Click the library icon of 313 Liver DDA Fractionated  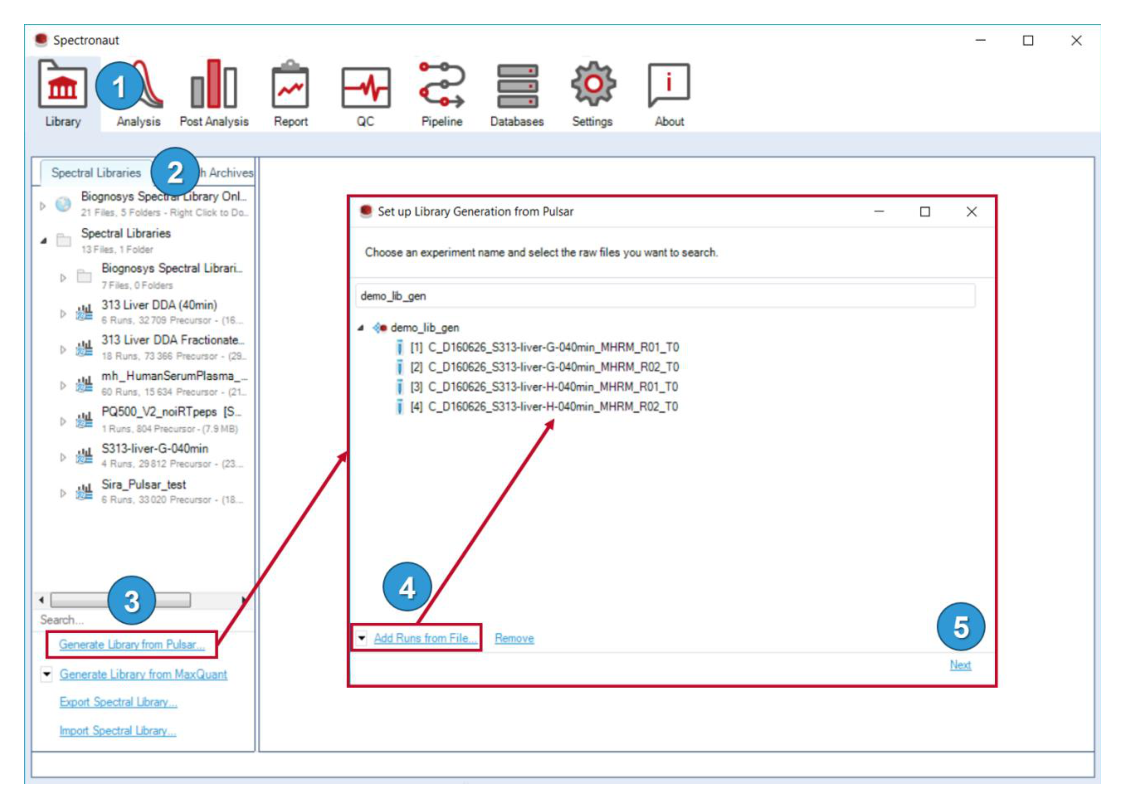pos(84,348)
